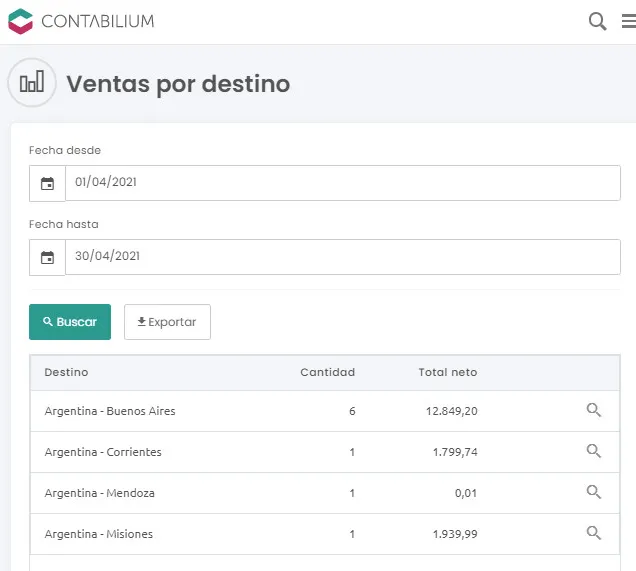Viewport: 636px width, 571px height.
Task: Click the 0,01 total value
Action: [466, 493]
